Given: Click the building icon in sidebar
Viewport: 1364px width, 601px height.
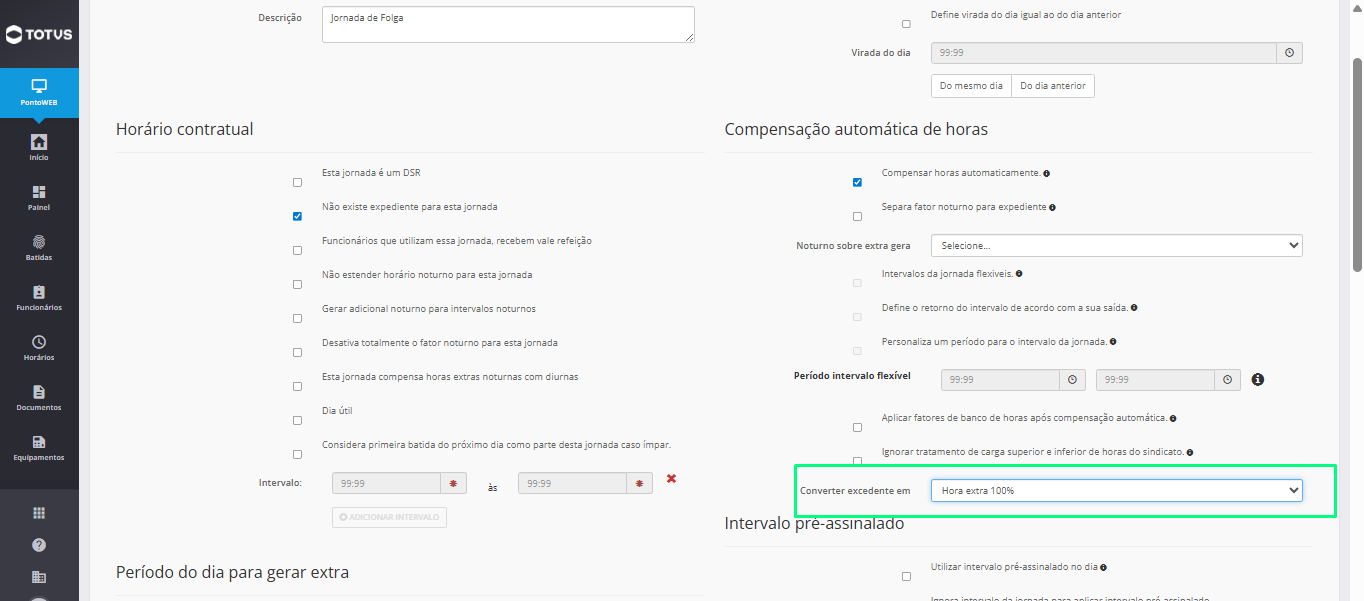Looking at the screenshot, I should 39,577.
